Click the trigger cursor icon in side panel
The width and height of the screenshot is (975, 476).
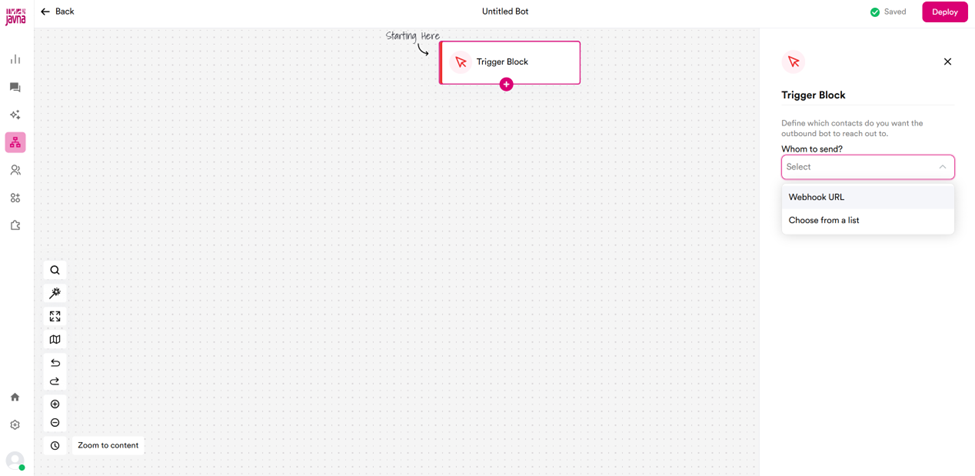click(x=793, y=62)
